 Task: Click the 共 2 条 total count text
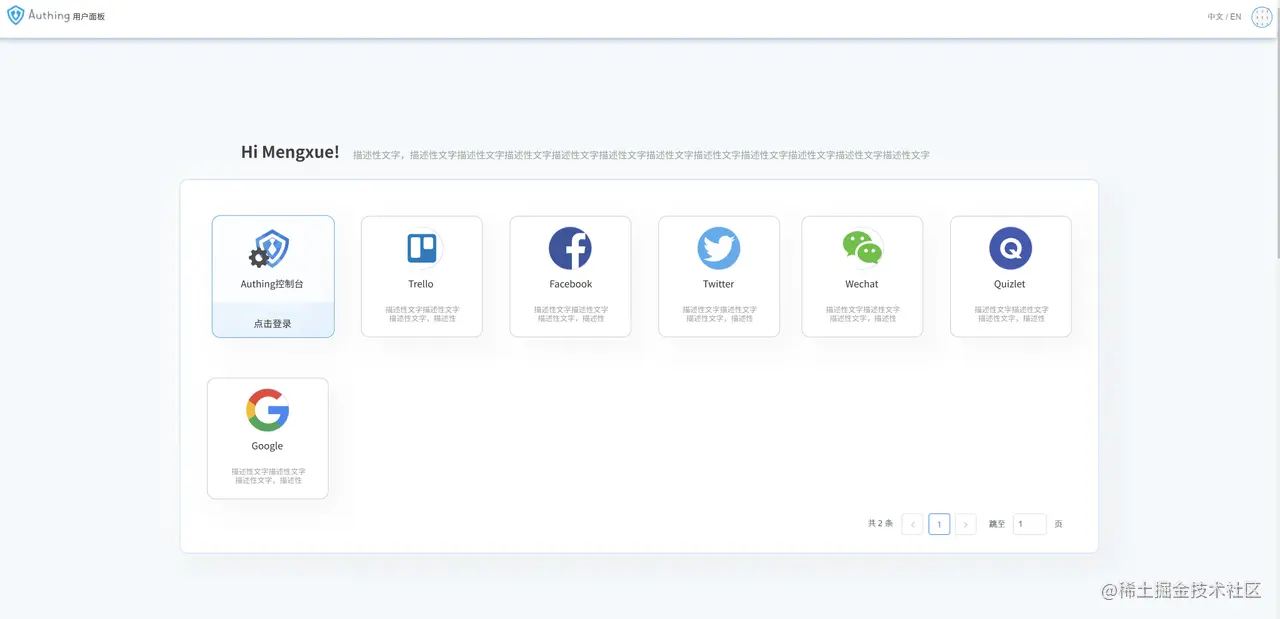coord(881,524)
